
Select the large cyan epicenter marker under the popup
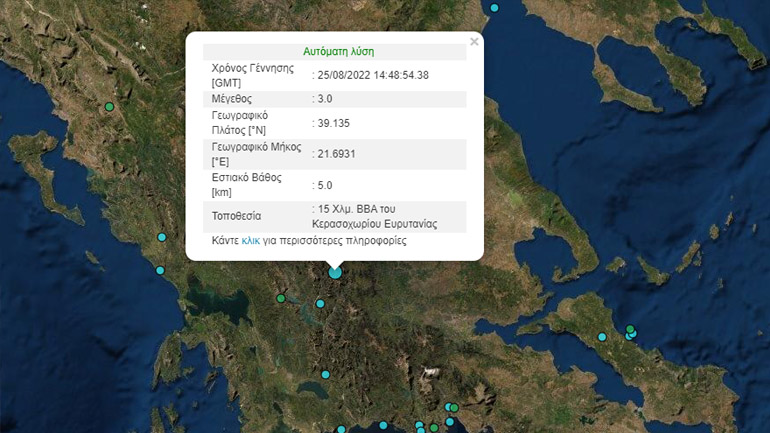click(335, 272)
